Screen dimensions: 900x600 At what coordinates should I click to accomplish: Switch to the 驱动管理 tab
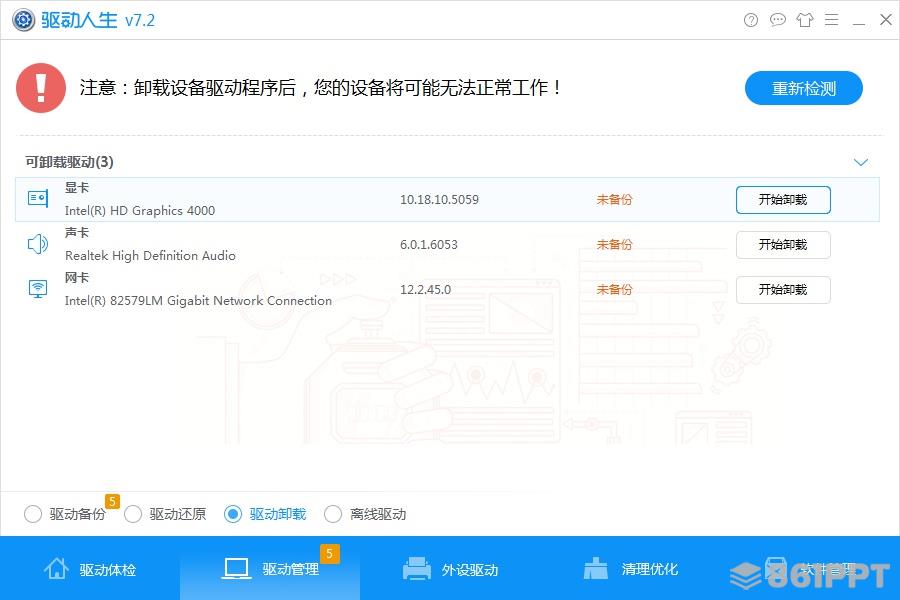point(270,568)
